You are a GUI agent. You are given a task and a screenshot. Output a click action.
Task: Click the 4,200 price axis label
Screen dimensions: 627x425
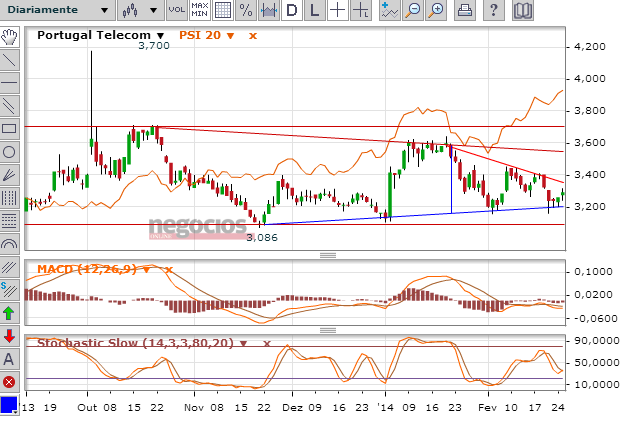[590, 47]
